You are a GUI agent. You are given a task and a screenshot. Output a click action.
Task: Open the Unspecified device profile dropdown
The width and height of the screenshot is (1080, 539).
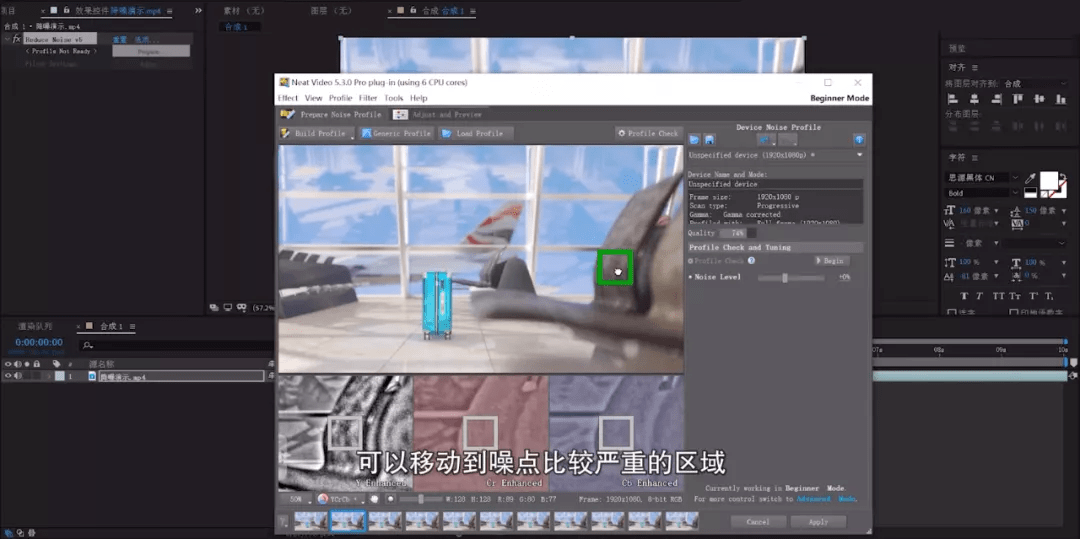(x=859, y=155)
